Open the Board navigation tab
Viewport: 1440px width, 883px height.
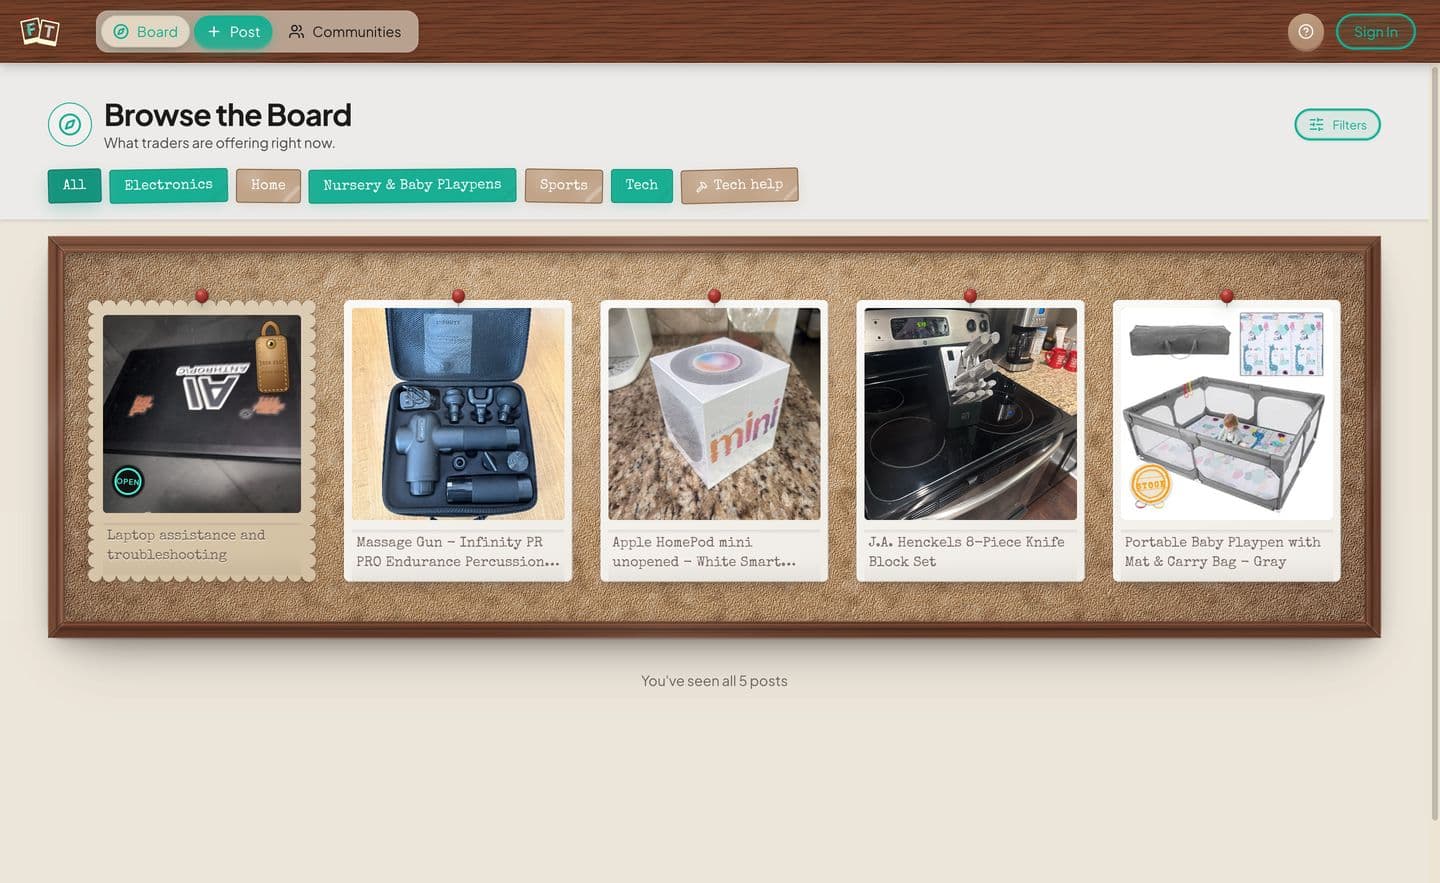tap(146, 32)
